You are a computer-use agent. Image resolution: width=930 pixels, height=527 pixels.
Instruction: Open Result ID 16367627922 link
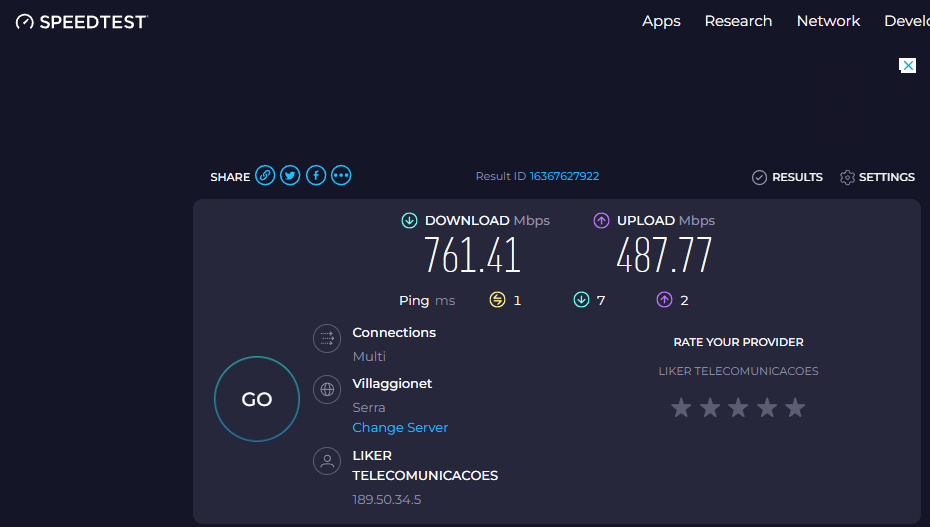(564, 176)
